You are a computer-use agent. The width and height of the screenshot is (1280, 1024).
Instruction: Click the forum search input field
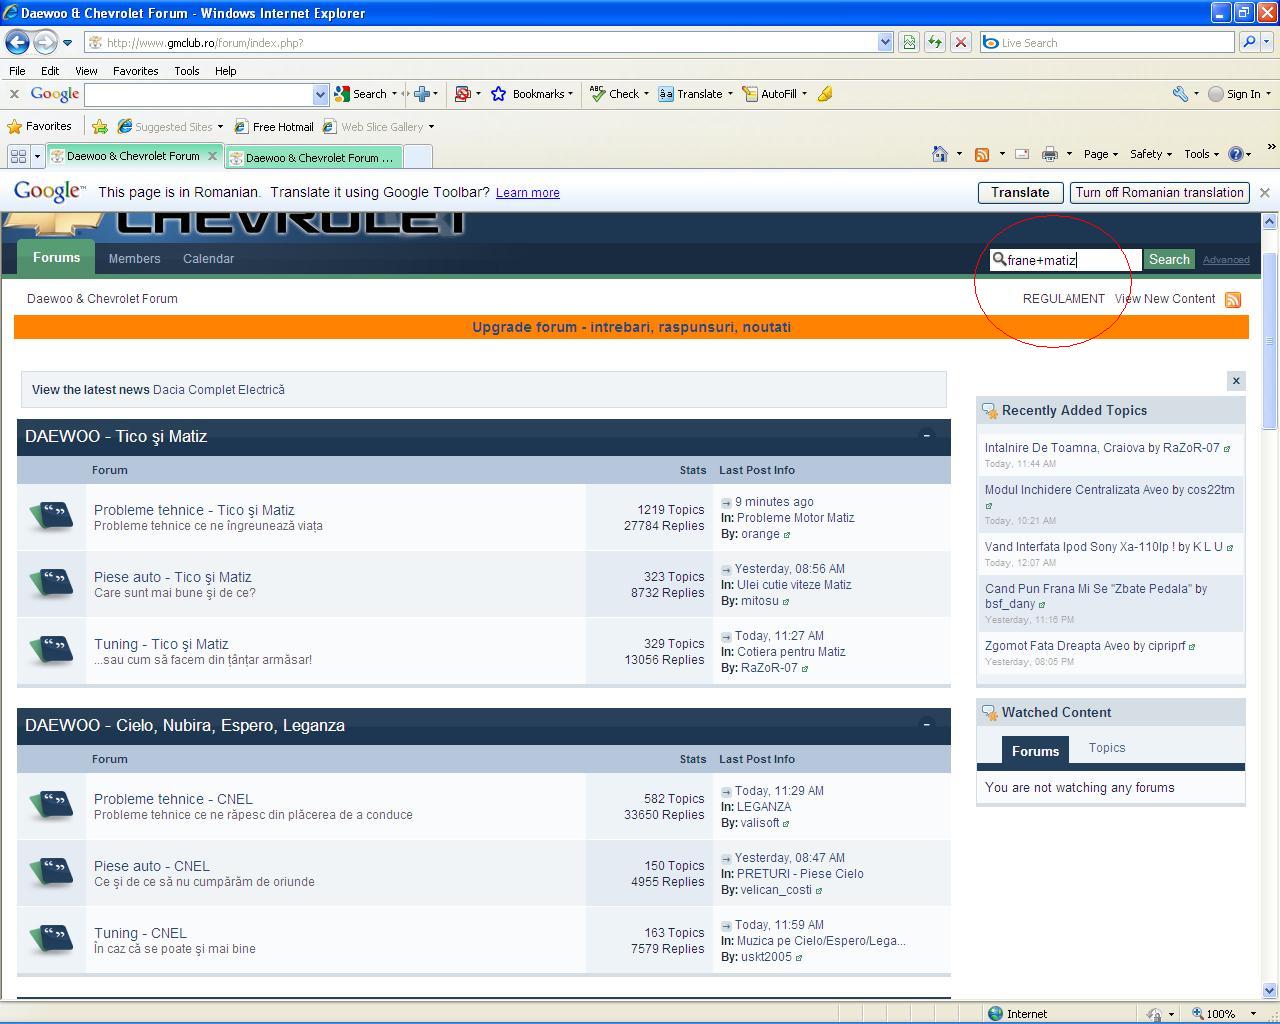pyautogui.click(x=1070, y=260)
